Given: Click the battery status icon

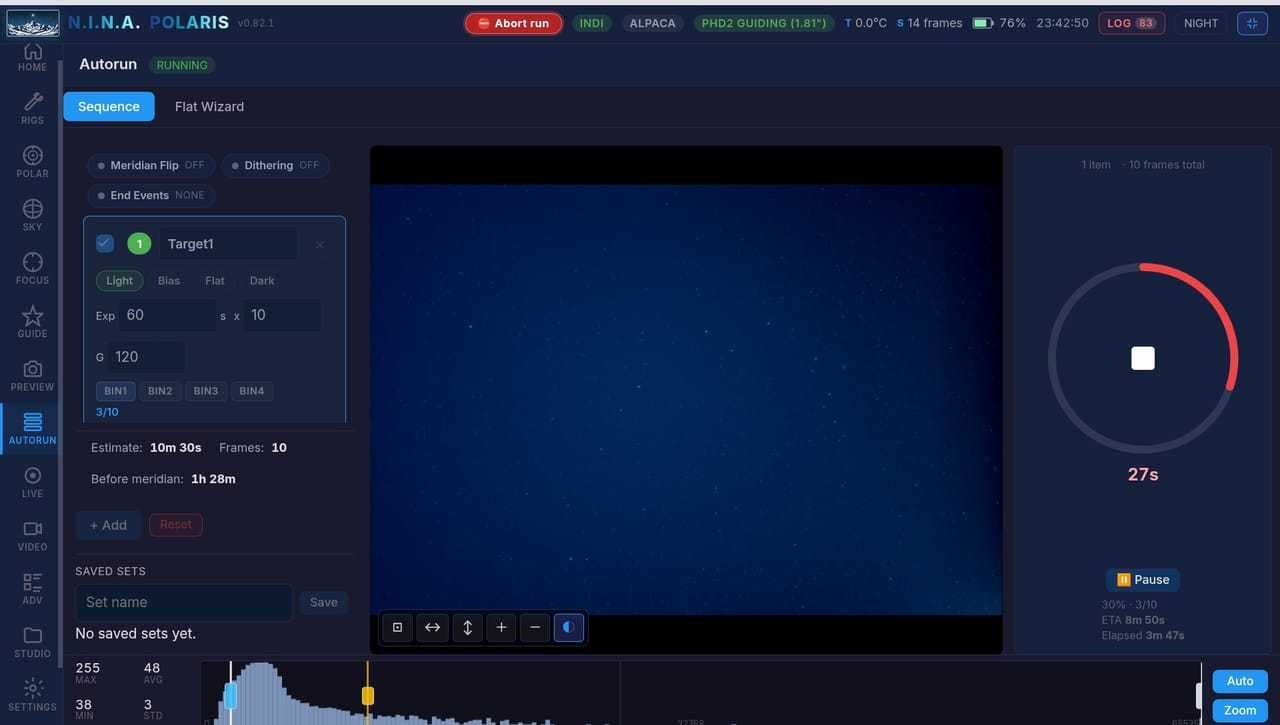Looking at the screenshot, I should tap(982, 23).
